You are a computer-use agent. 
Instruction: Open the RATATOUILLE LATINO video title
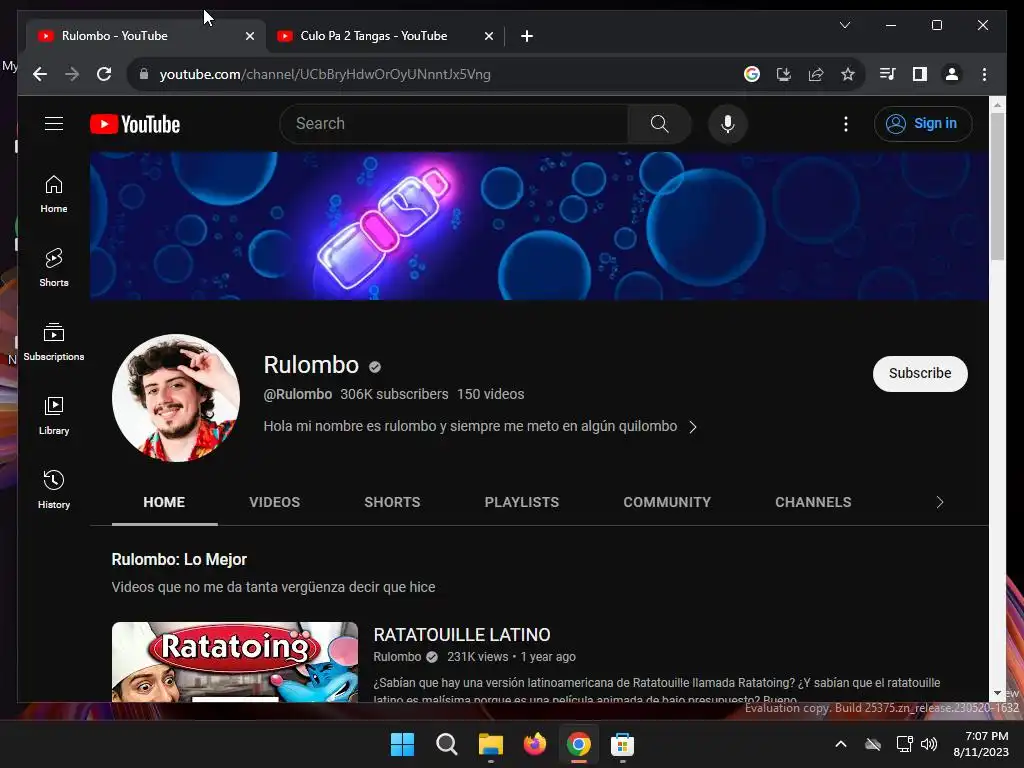[x=462, y=635]
